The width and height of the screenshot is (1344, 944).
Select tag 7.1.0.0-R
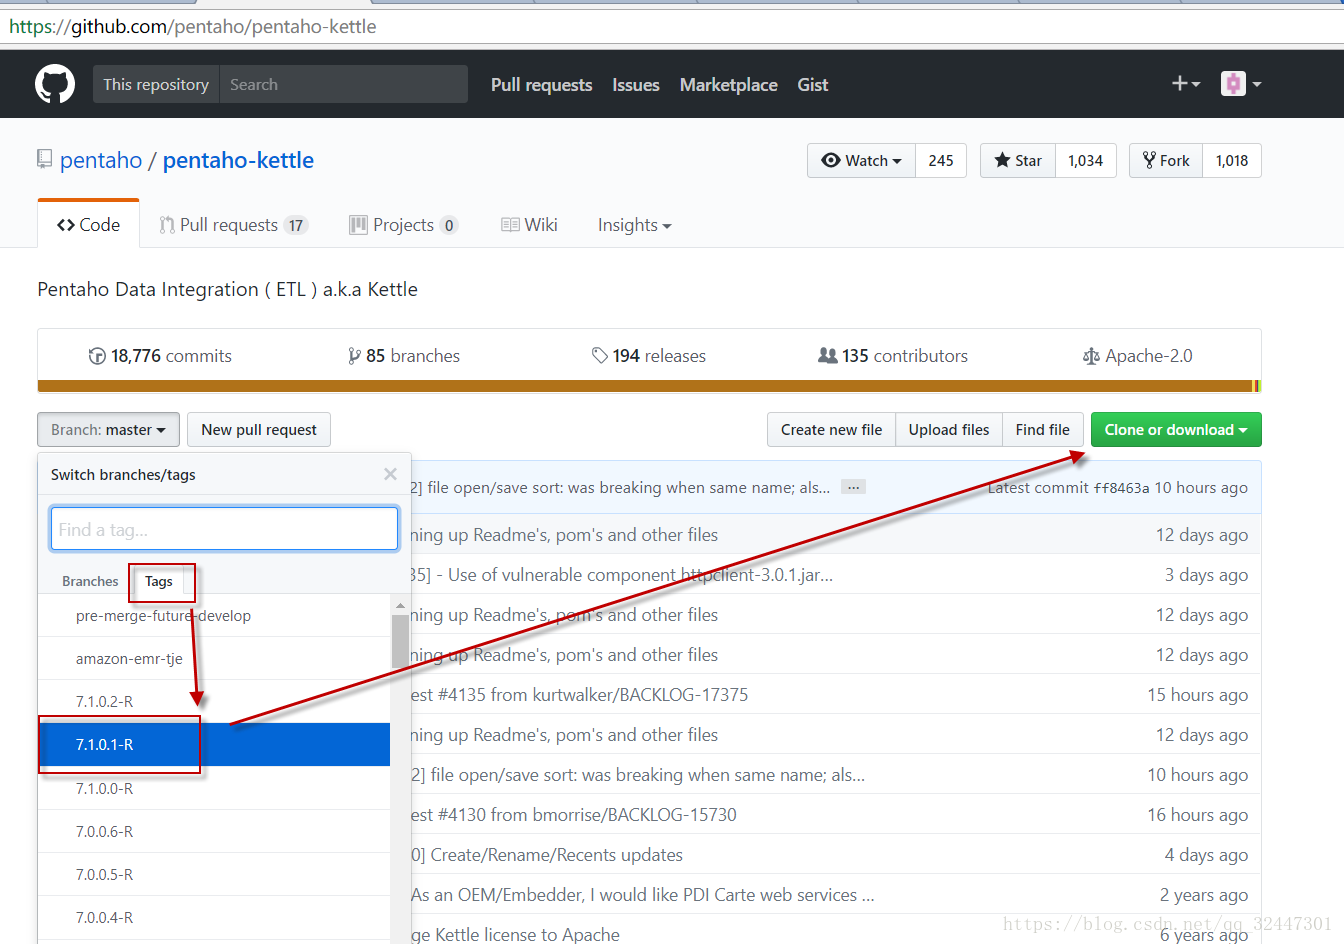coord(214,789)
